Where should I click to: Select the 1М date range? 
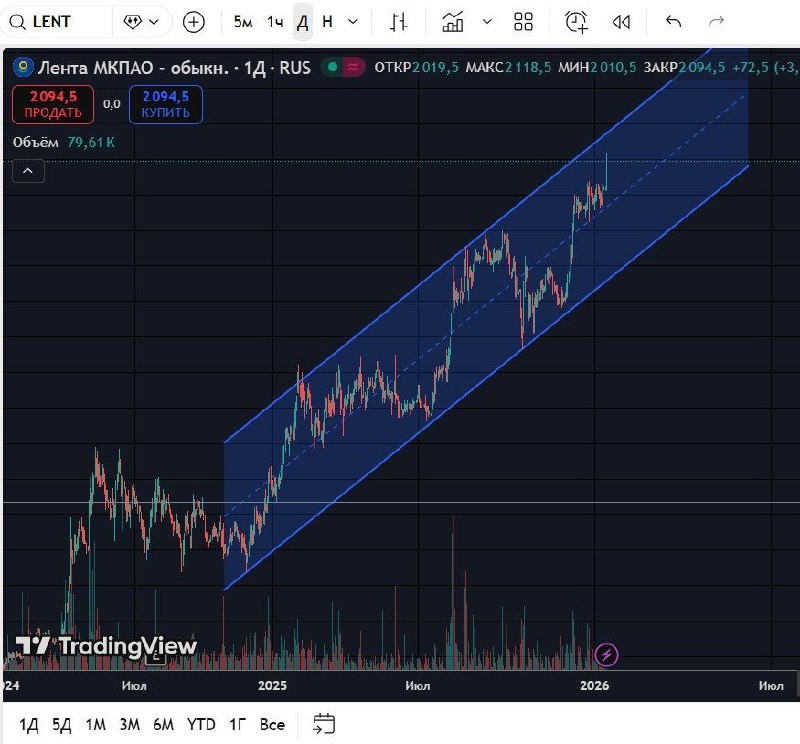[x=96, y=725]
